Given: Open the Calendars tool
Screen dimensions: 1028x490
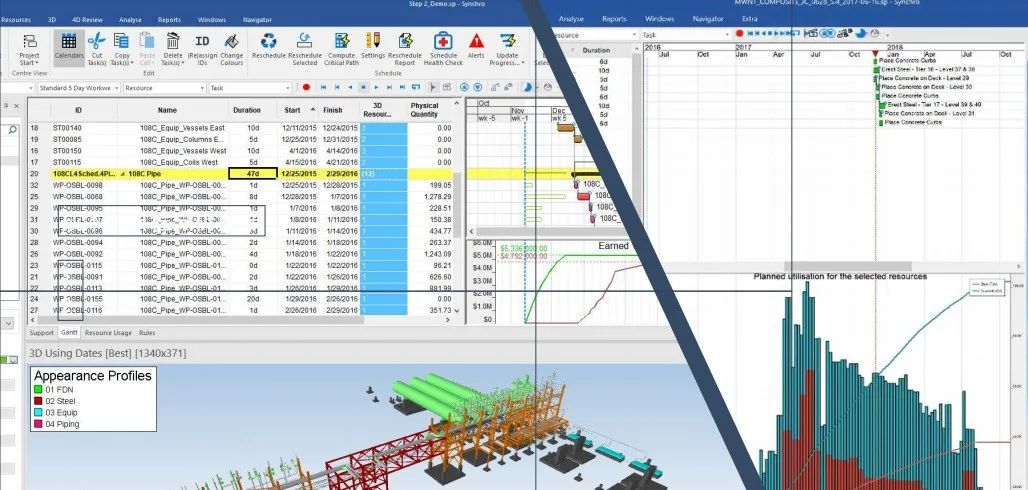Looking at the screenshot, I should pyautogui.click(x=67, y=46).
